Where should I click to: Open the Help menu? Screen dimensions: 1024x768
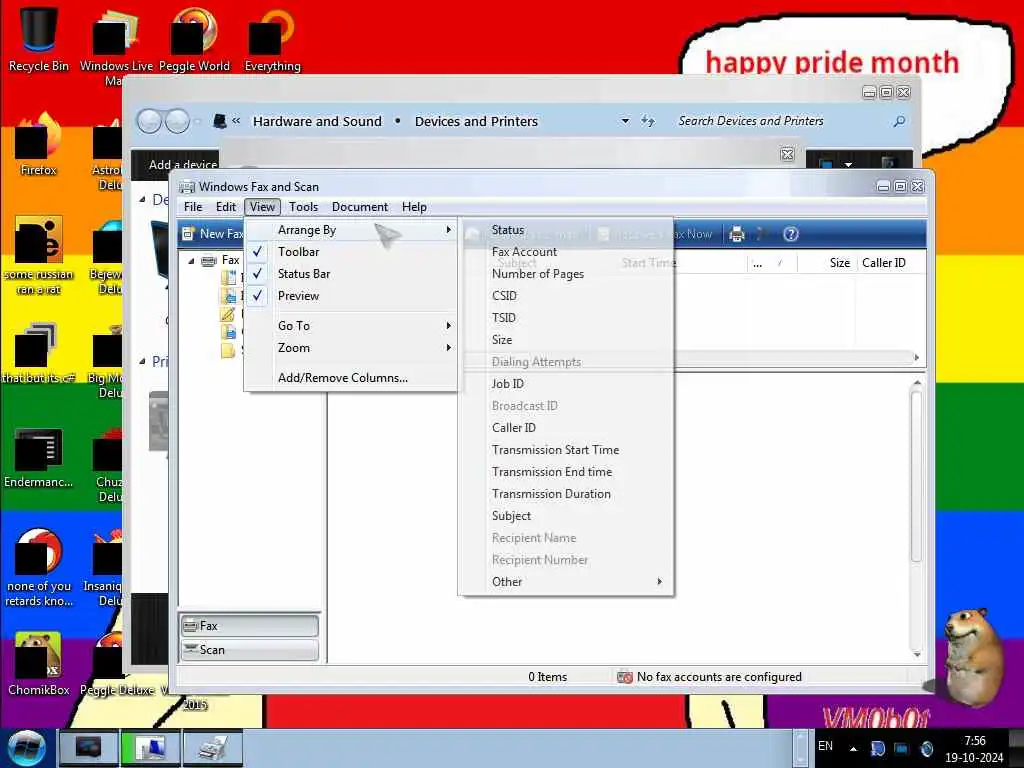(x=414, y=207)
